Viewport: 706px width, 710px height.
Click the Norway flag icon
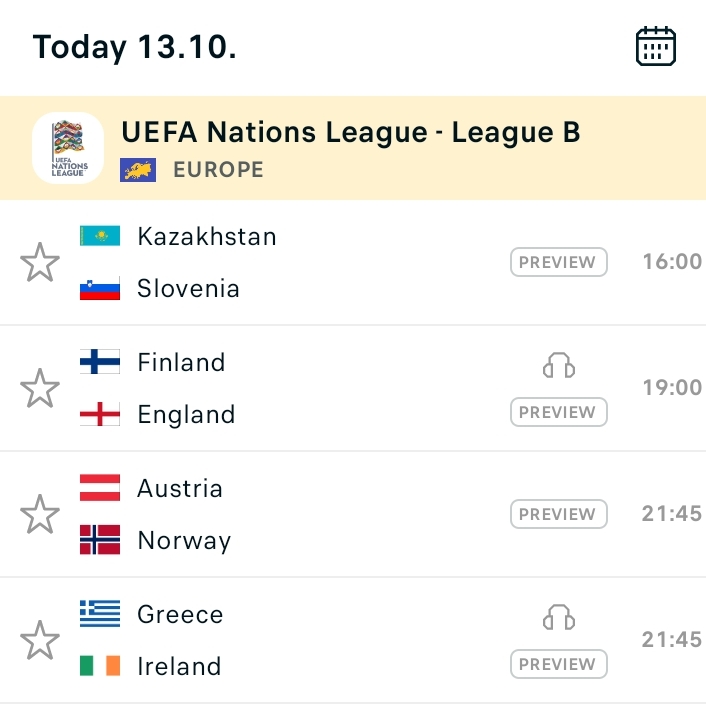click(100, 540)
